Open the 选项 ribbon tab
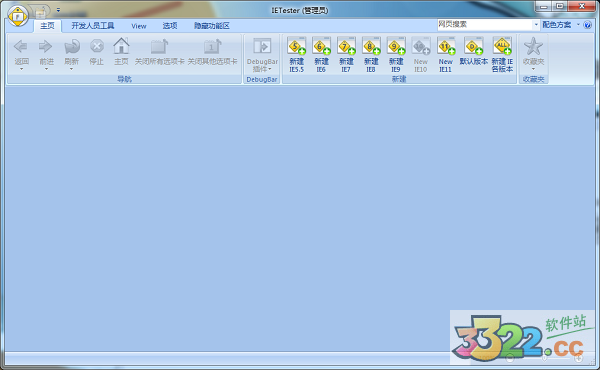 pyautogui.click(x=170, y=26)
